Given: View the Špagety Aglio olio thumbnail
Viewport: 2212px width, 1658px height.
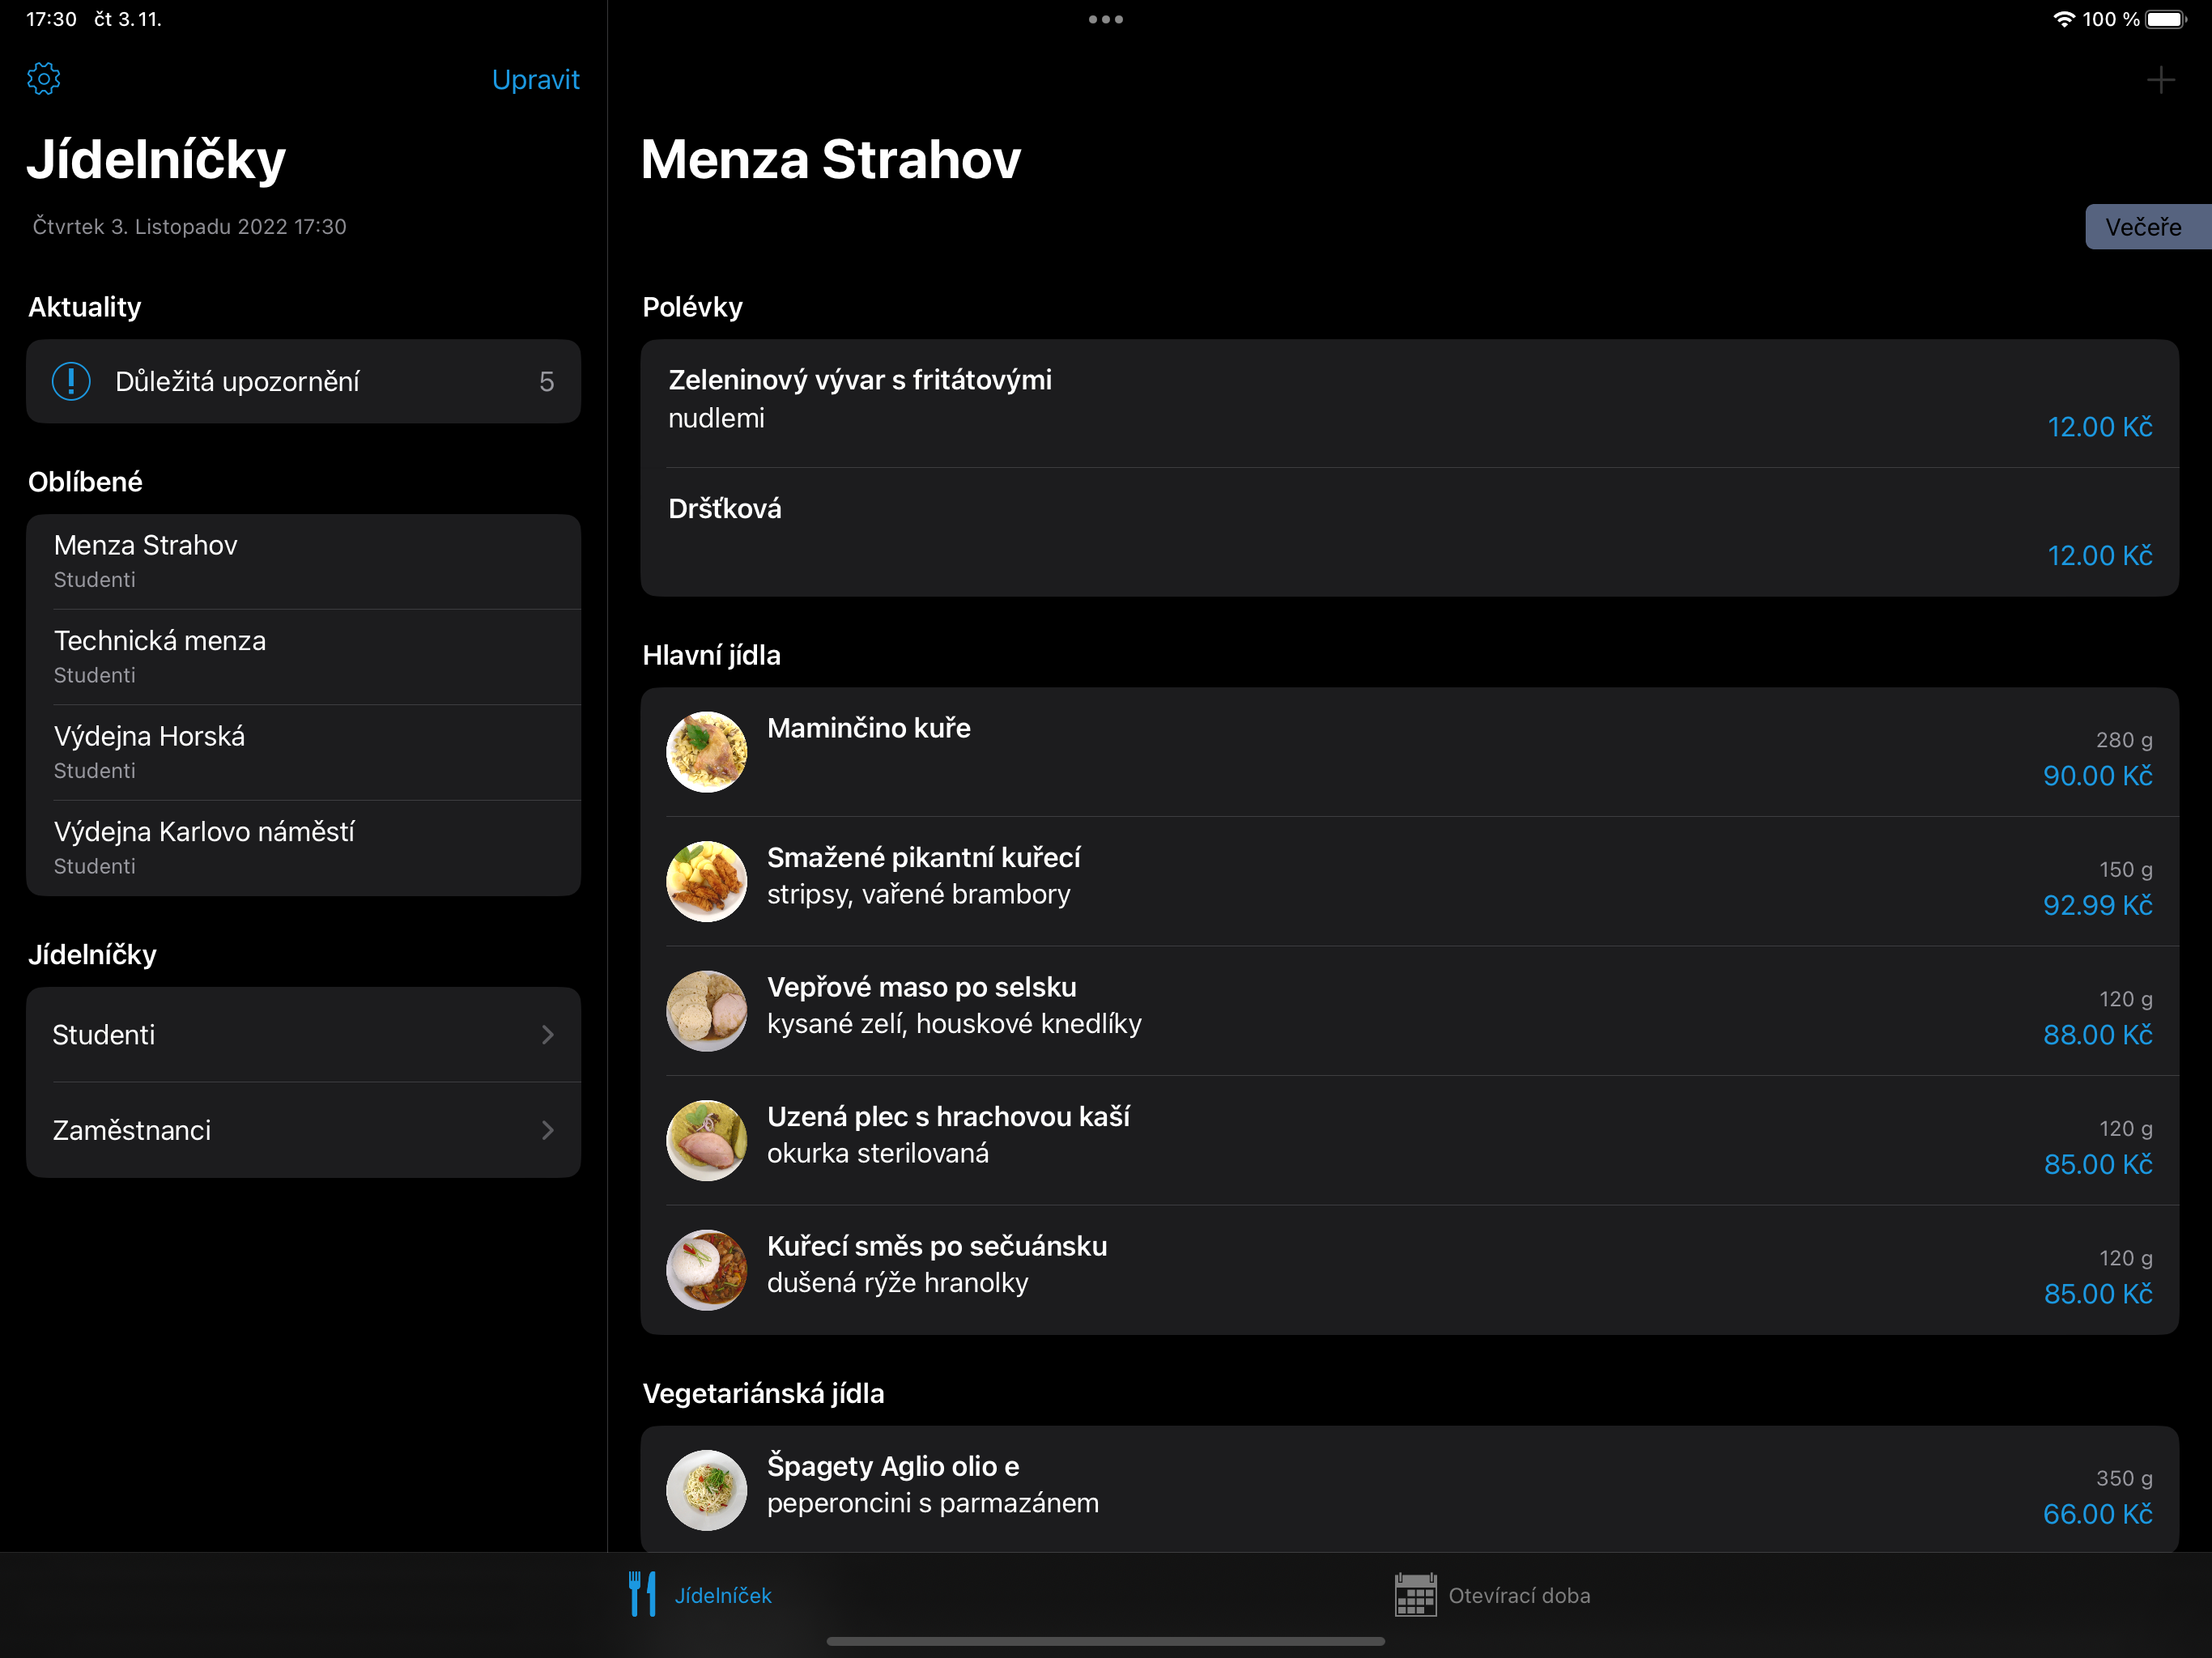Looking at the screenshot, I should point(706,1489).
